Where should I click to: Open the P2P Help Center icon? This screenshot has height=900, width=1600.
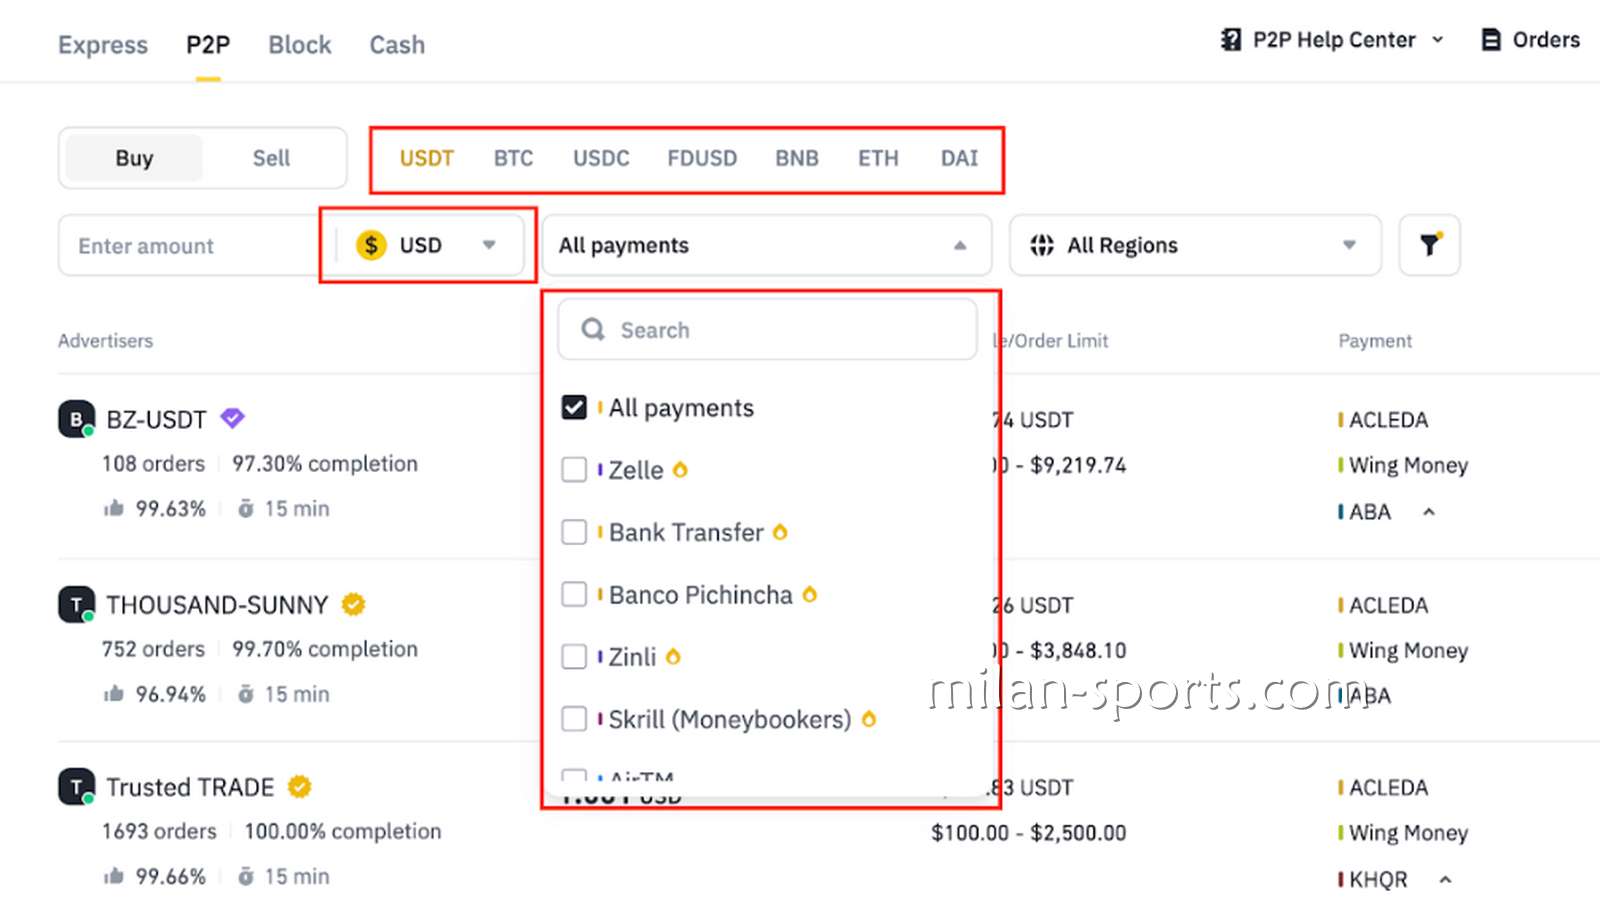click(1231, 40)
